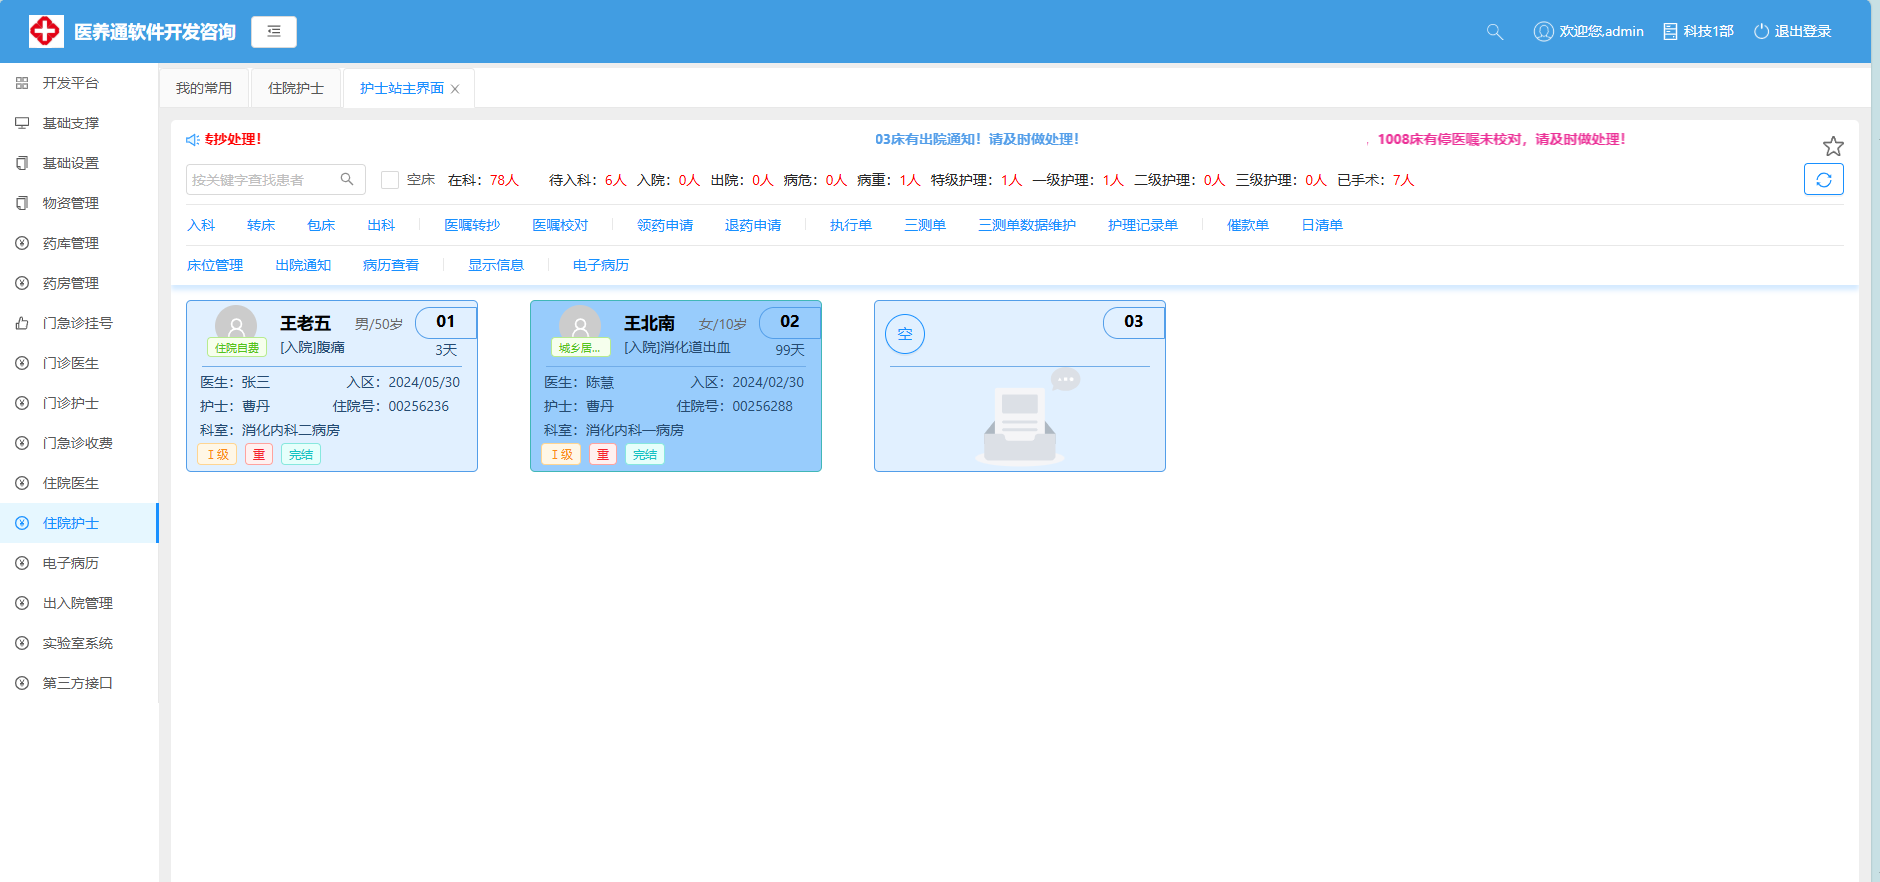Click the 退出登录 power icon
Screen dimensions: 1880x882
1762,32
